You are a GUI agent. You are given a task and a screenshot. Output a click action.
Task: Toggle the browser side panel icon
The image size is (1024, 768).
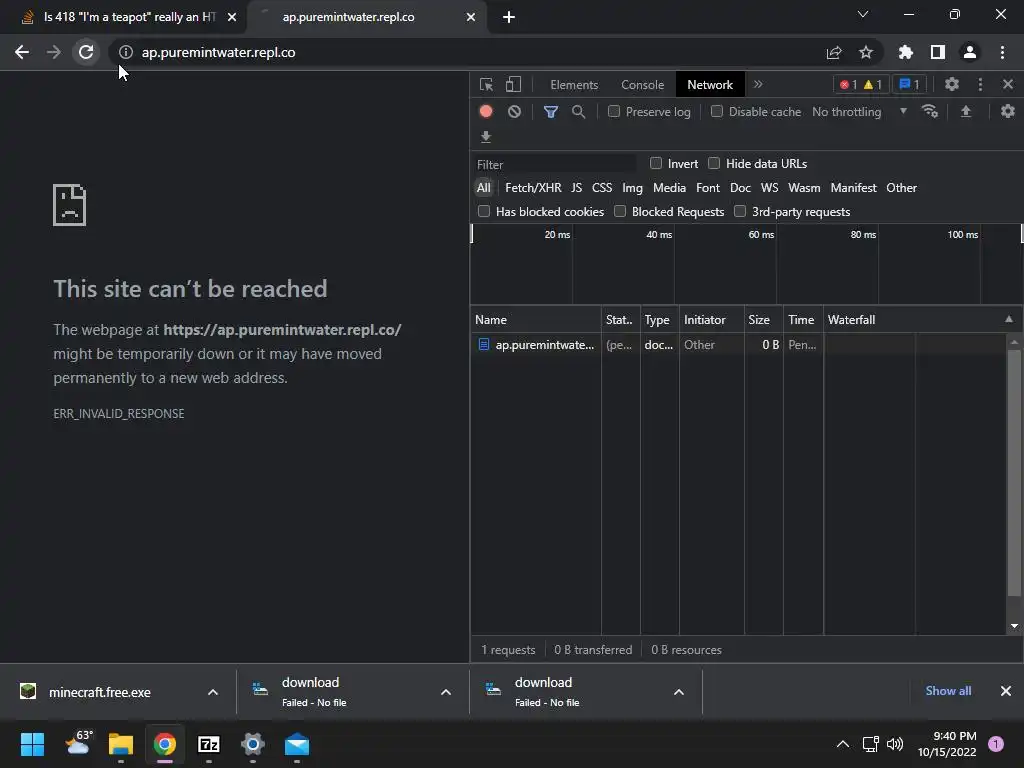point(938,52)
